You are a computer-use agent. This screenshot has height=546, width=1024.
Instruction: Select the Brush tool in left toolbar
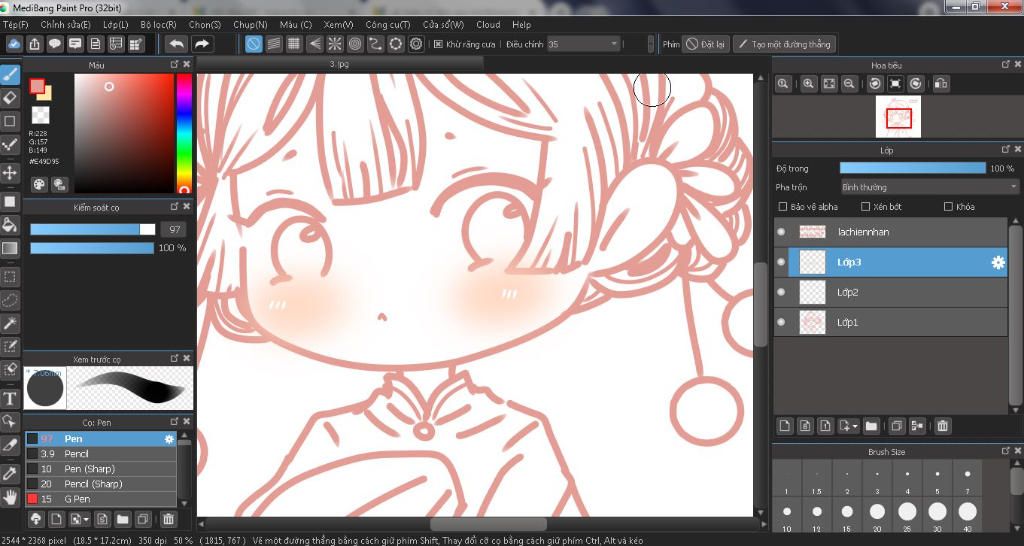(x=10, y=75)
